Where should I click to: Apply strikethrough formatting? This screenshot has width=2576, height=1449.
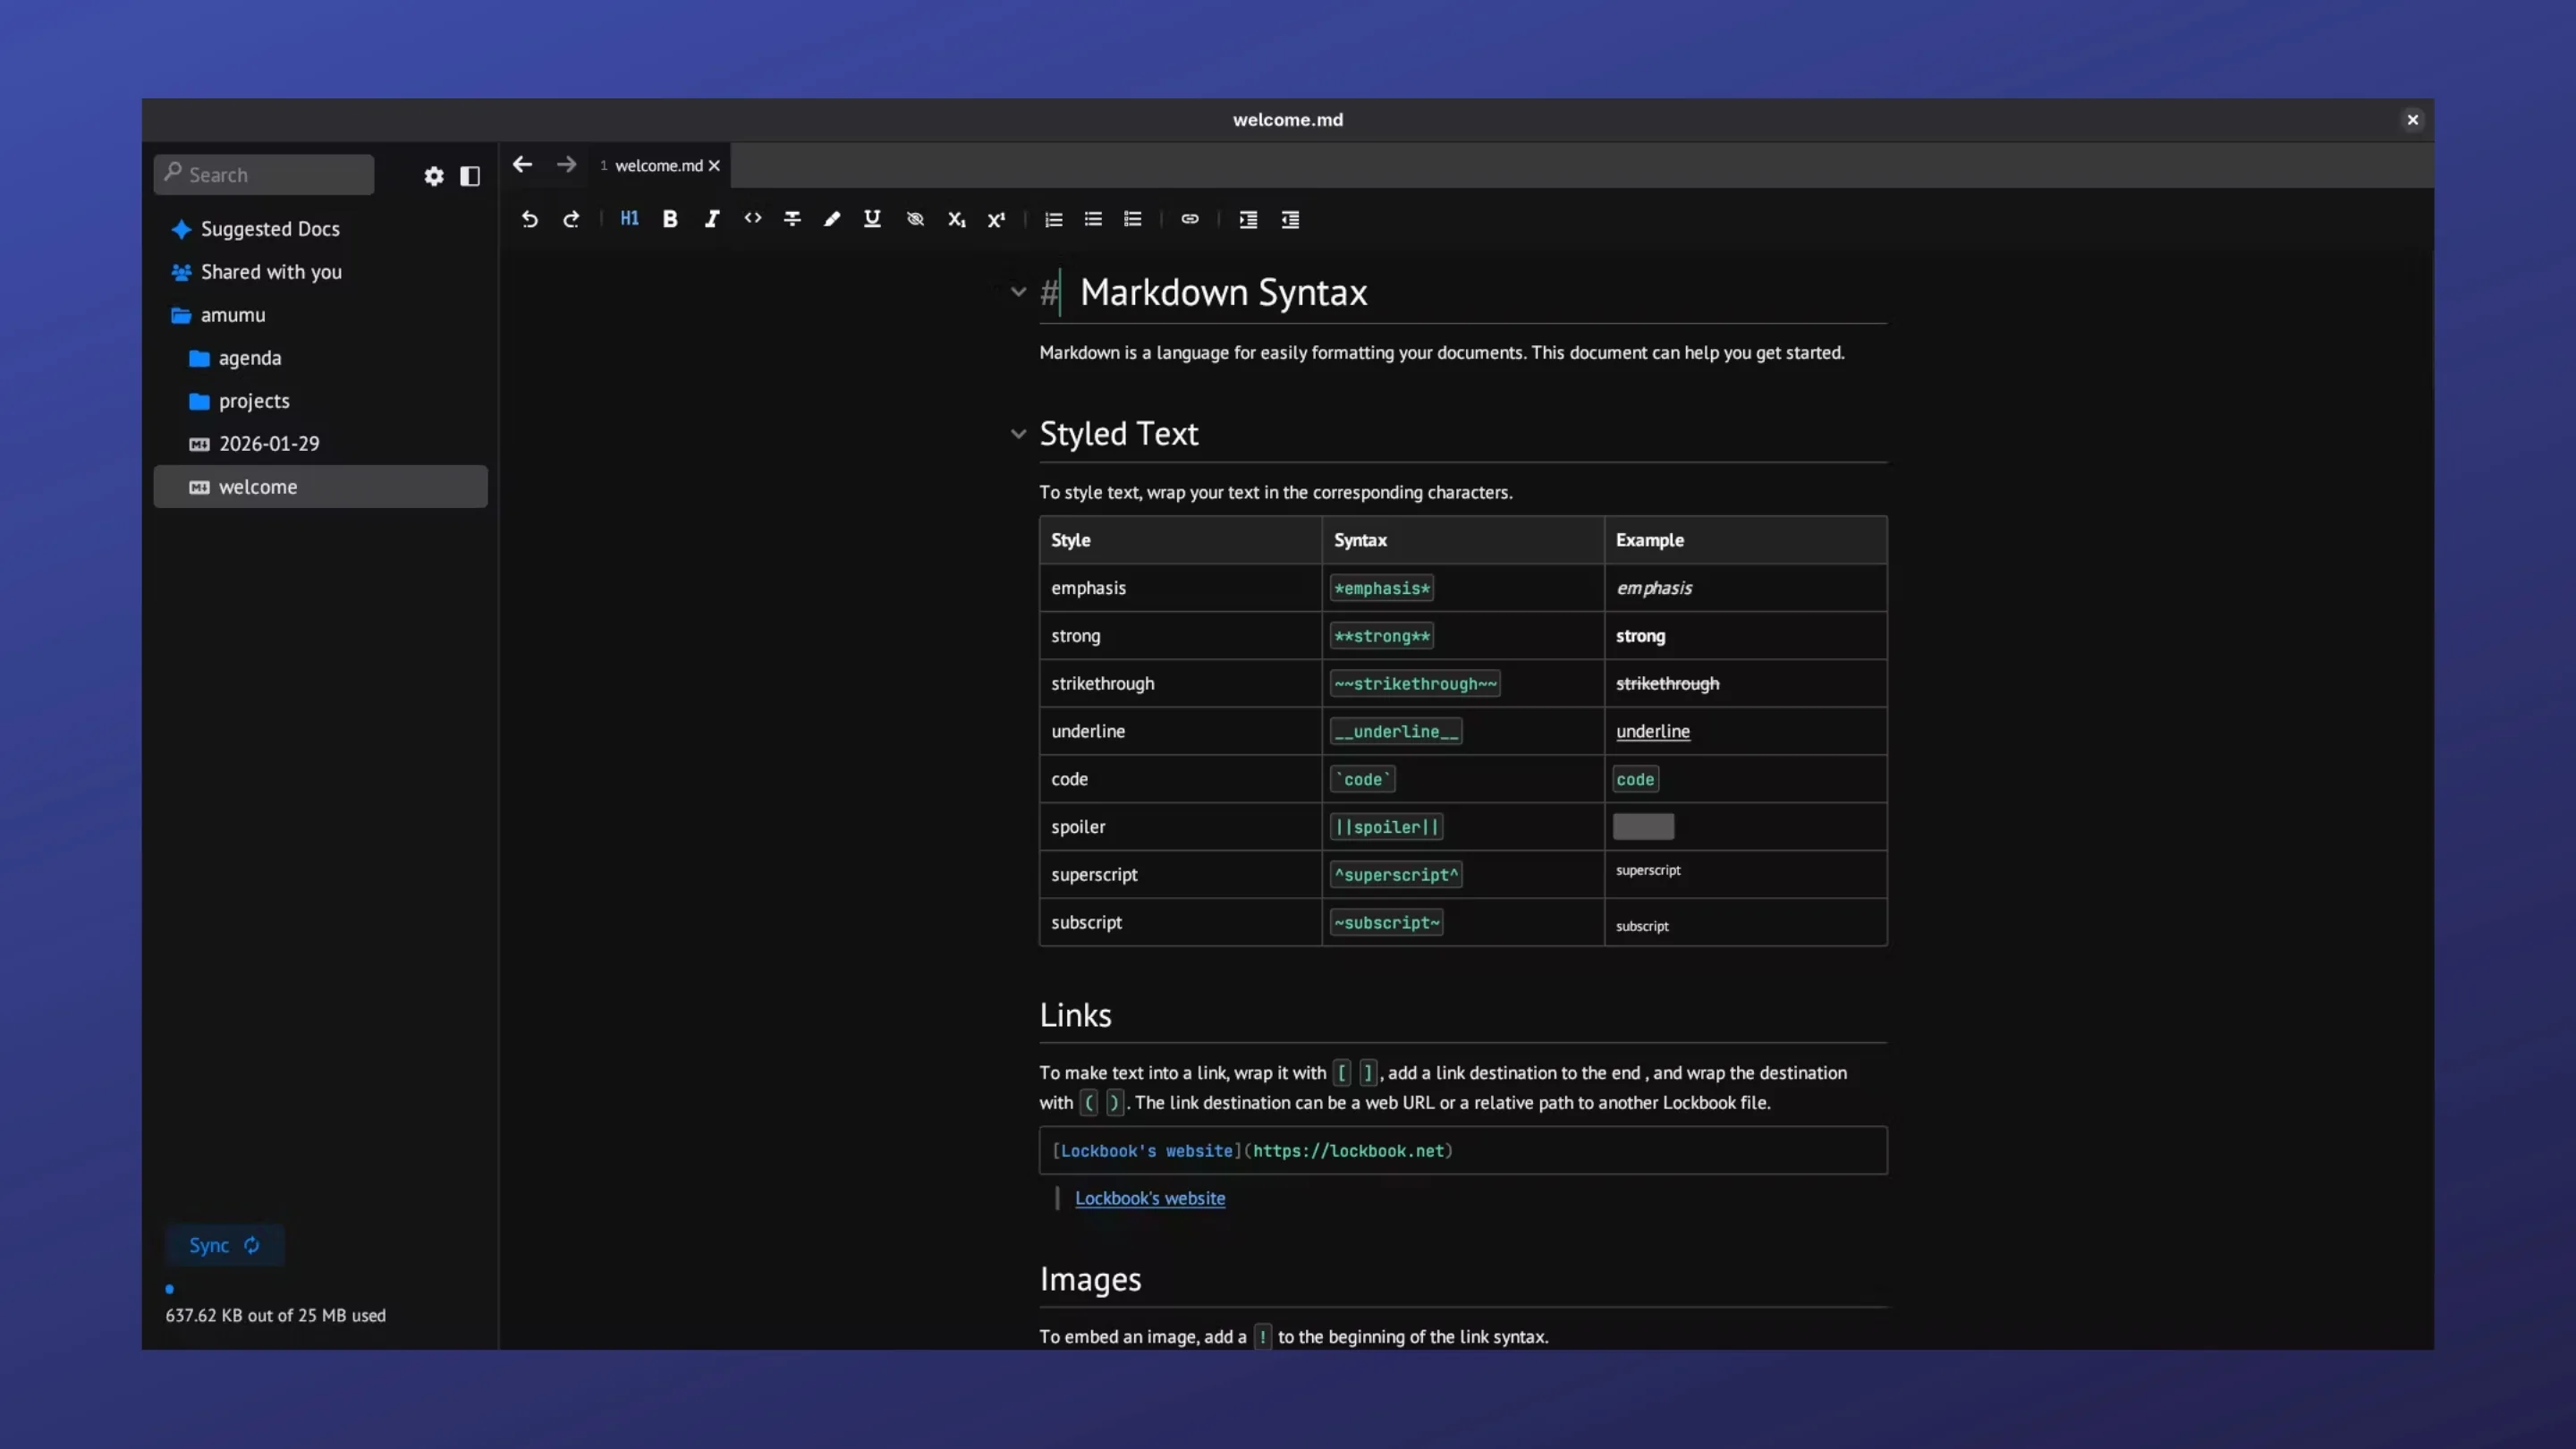[792, 219]
